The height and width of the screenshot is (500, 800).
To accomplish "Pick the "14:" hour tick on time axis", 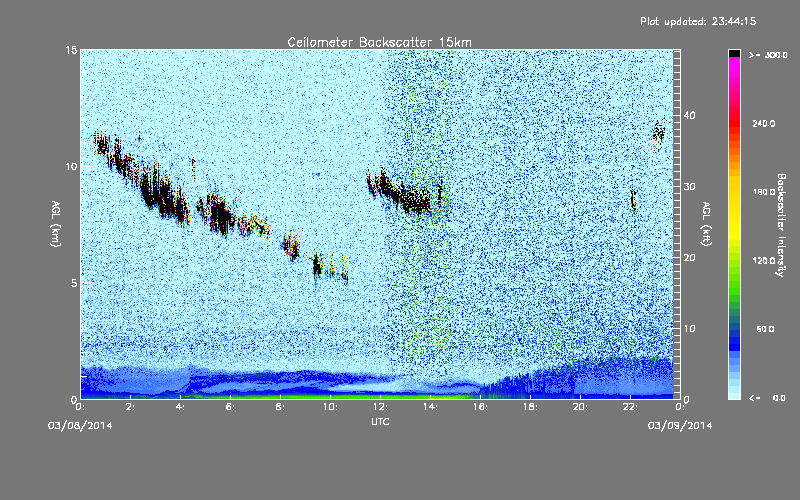I will click(430, 407).
